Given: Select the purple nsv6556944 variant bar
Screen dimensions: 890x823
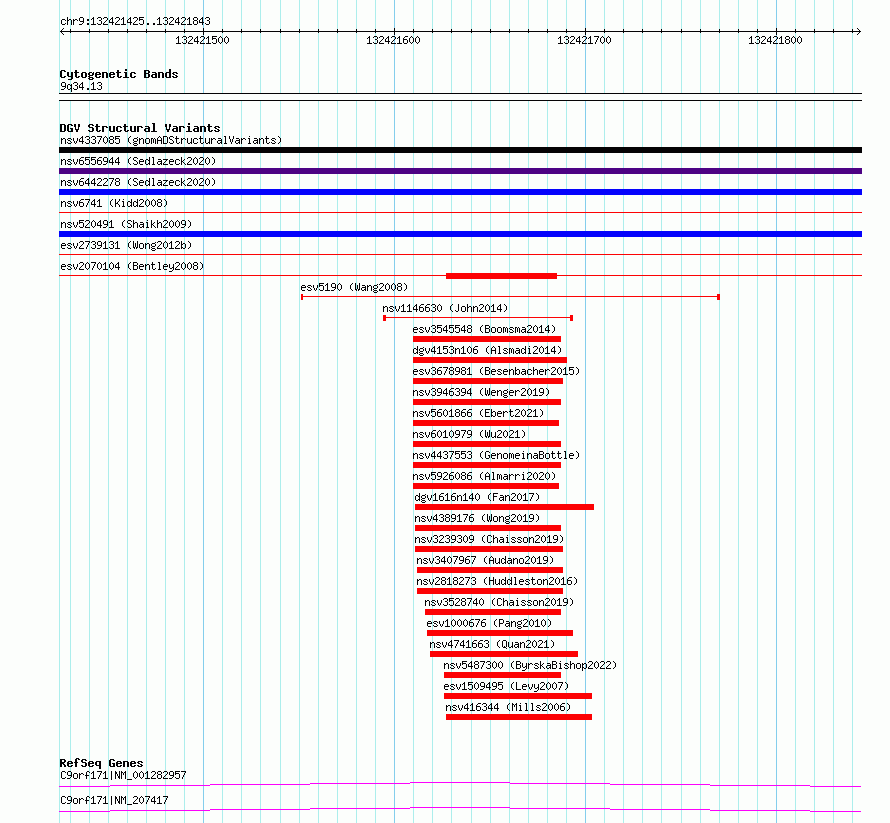Looking at the screenshot, I should tap(460, 171).
